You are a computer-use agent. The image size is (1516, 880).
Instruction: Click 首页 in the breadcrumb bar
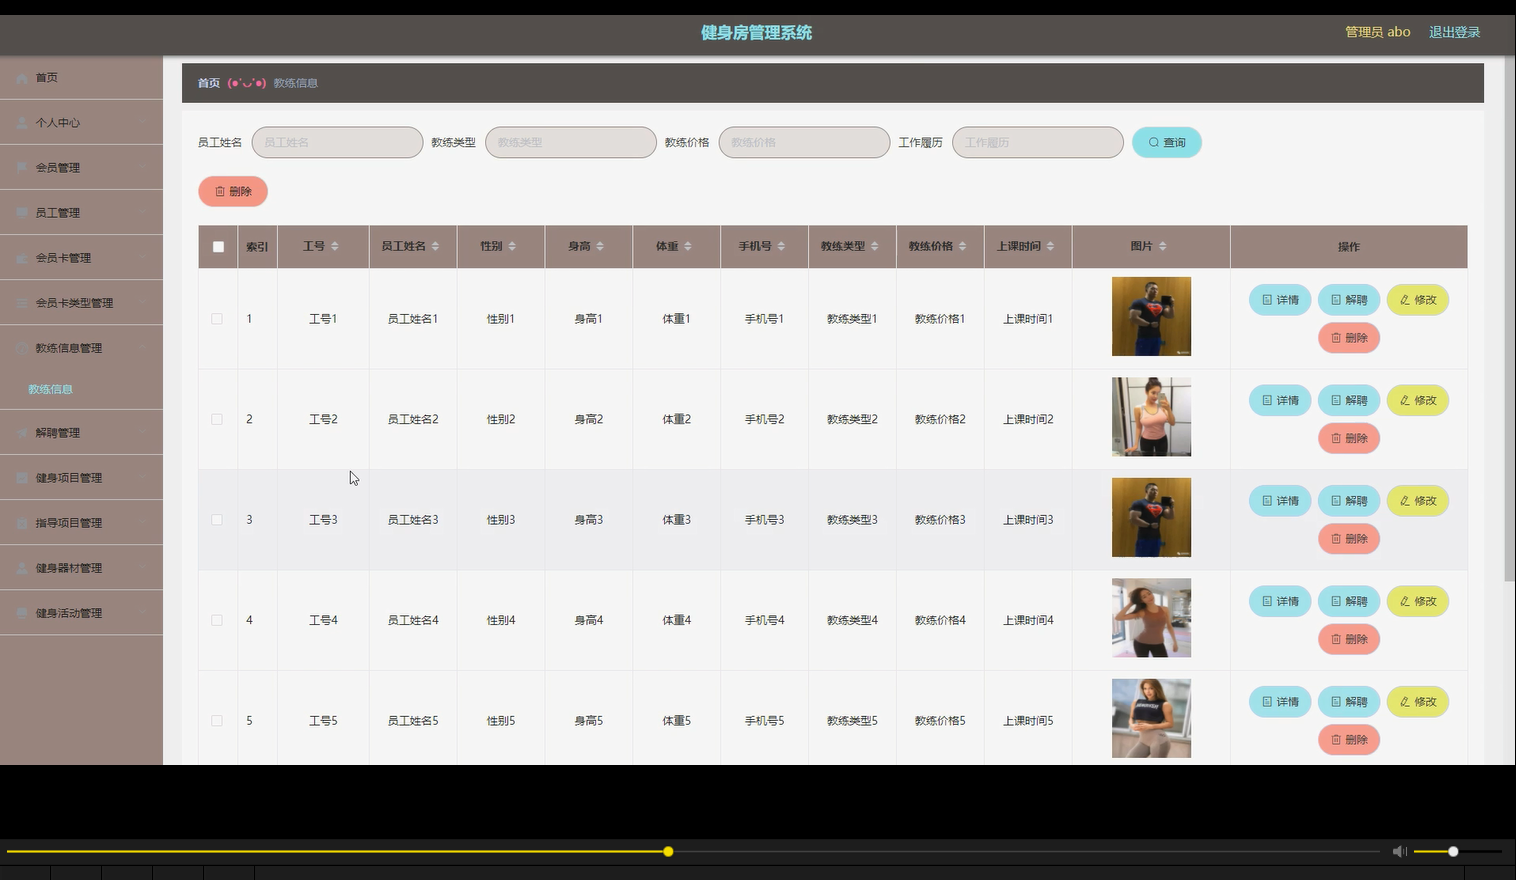click(209, 83)
